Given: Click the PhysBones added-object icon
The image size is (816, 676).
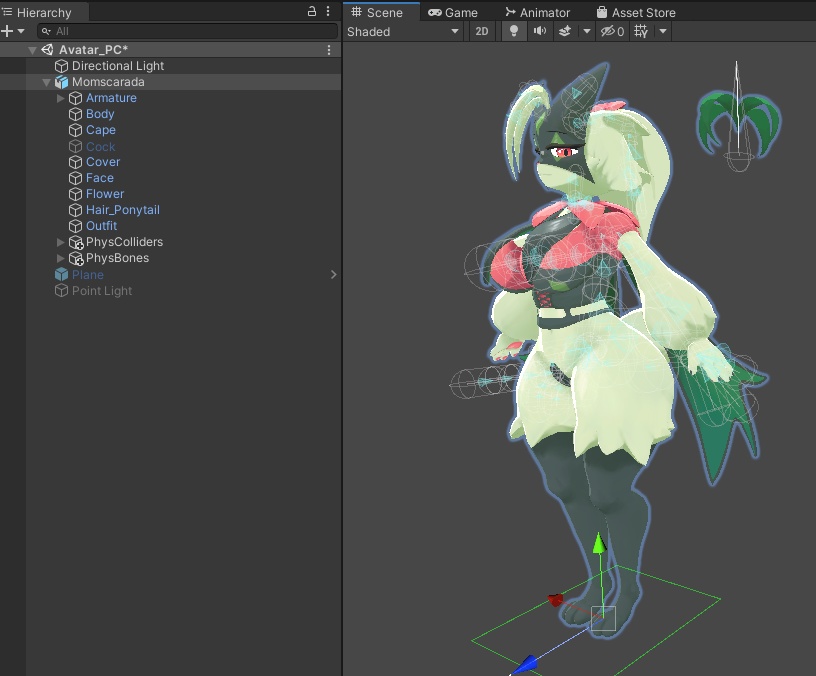Looking at the screenshot, I should tap(76, 259).
